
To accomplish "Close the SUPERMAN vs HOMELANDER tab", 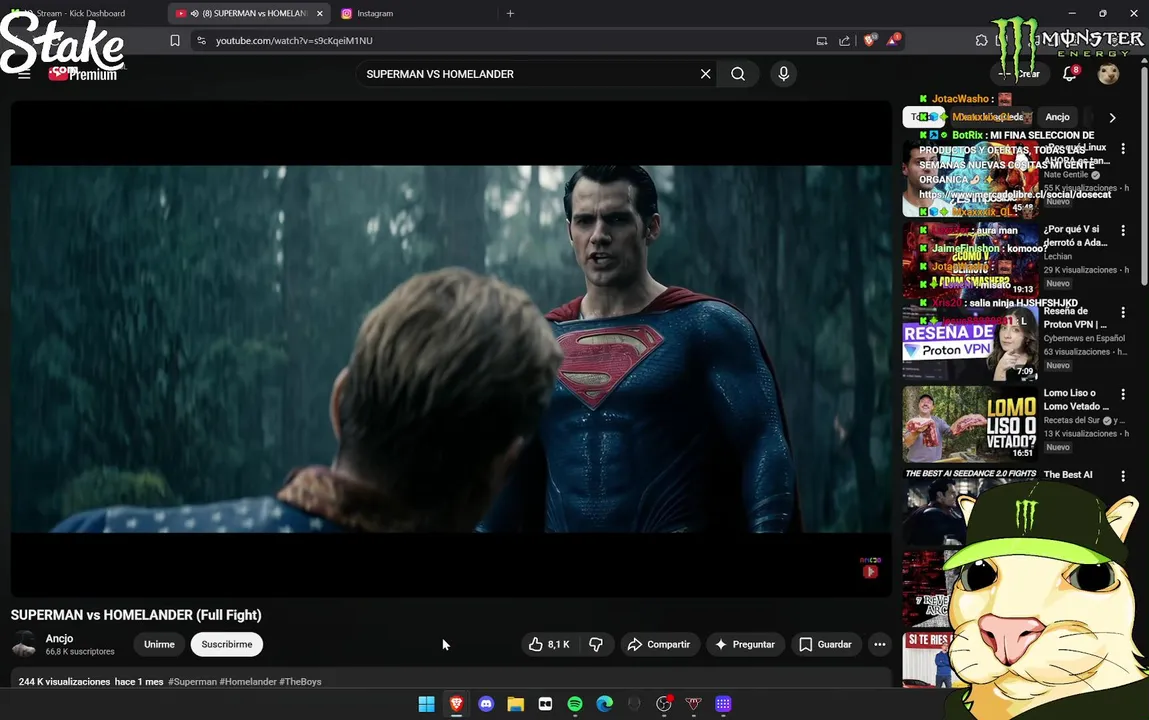I will coord(319,13).
